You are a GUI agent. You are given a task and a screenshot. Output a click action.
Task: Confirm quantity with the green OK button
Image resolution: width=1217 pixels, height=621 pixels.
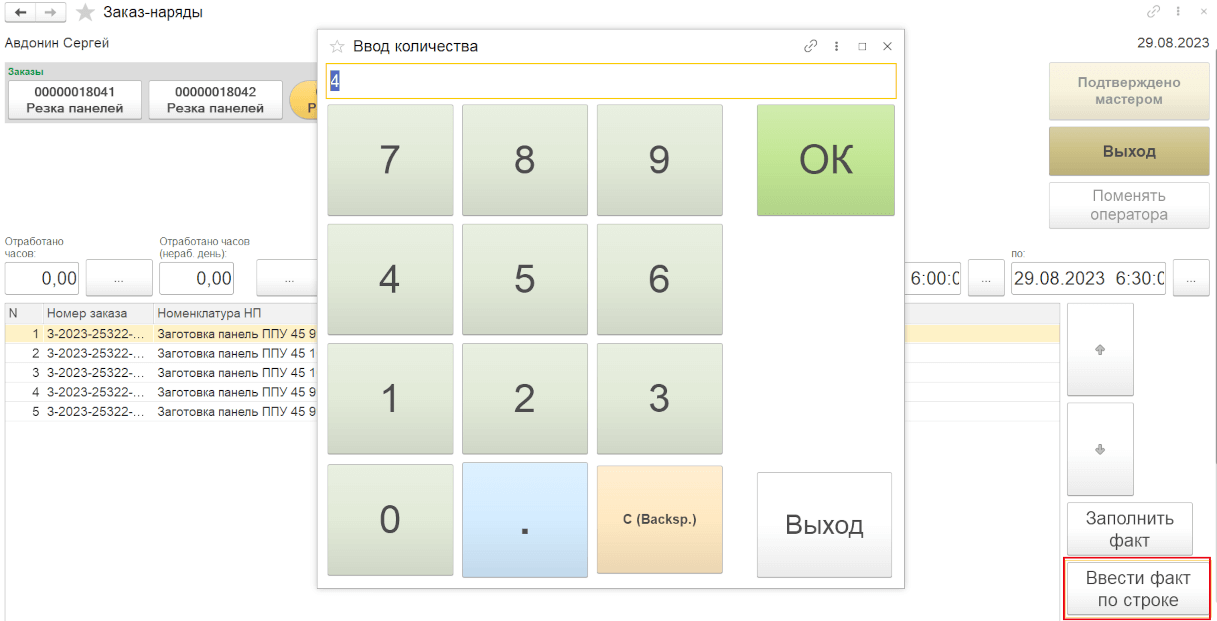825,160
